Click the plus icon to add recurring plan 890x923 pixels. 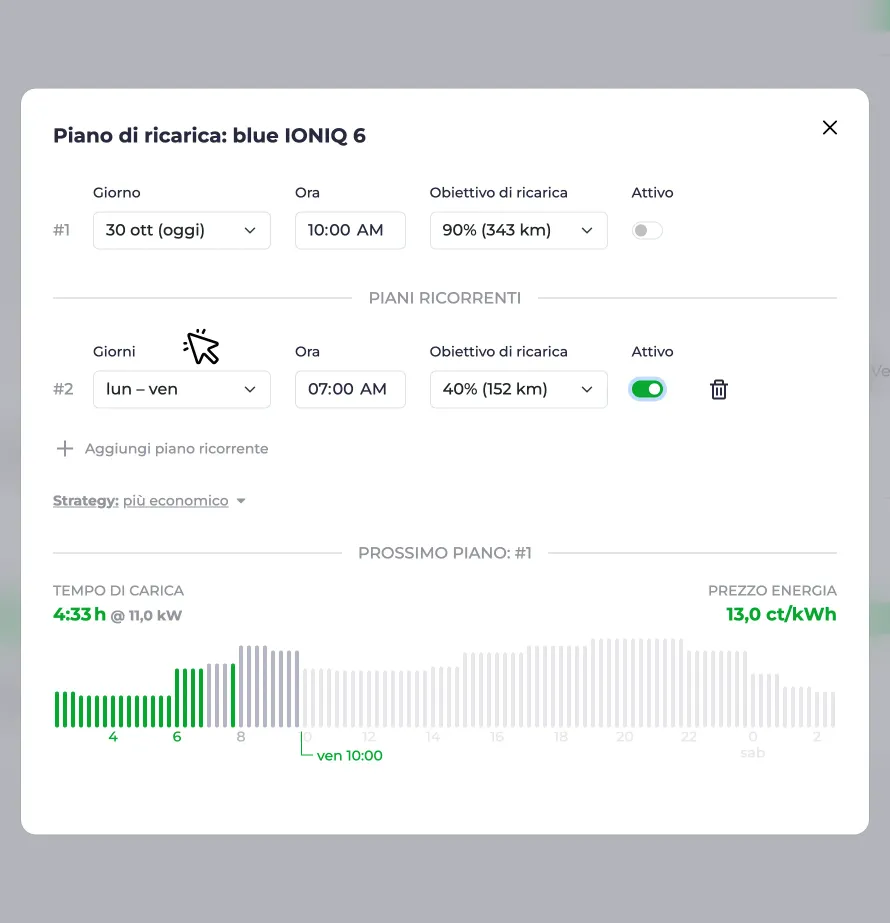coord(65,449)
